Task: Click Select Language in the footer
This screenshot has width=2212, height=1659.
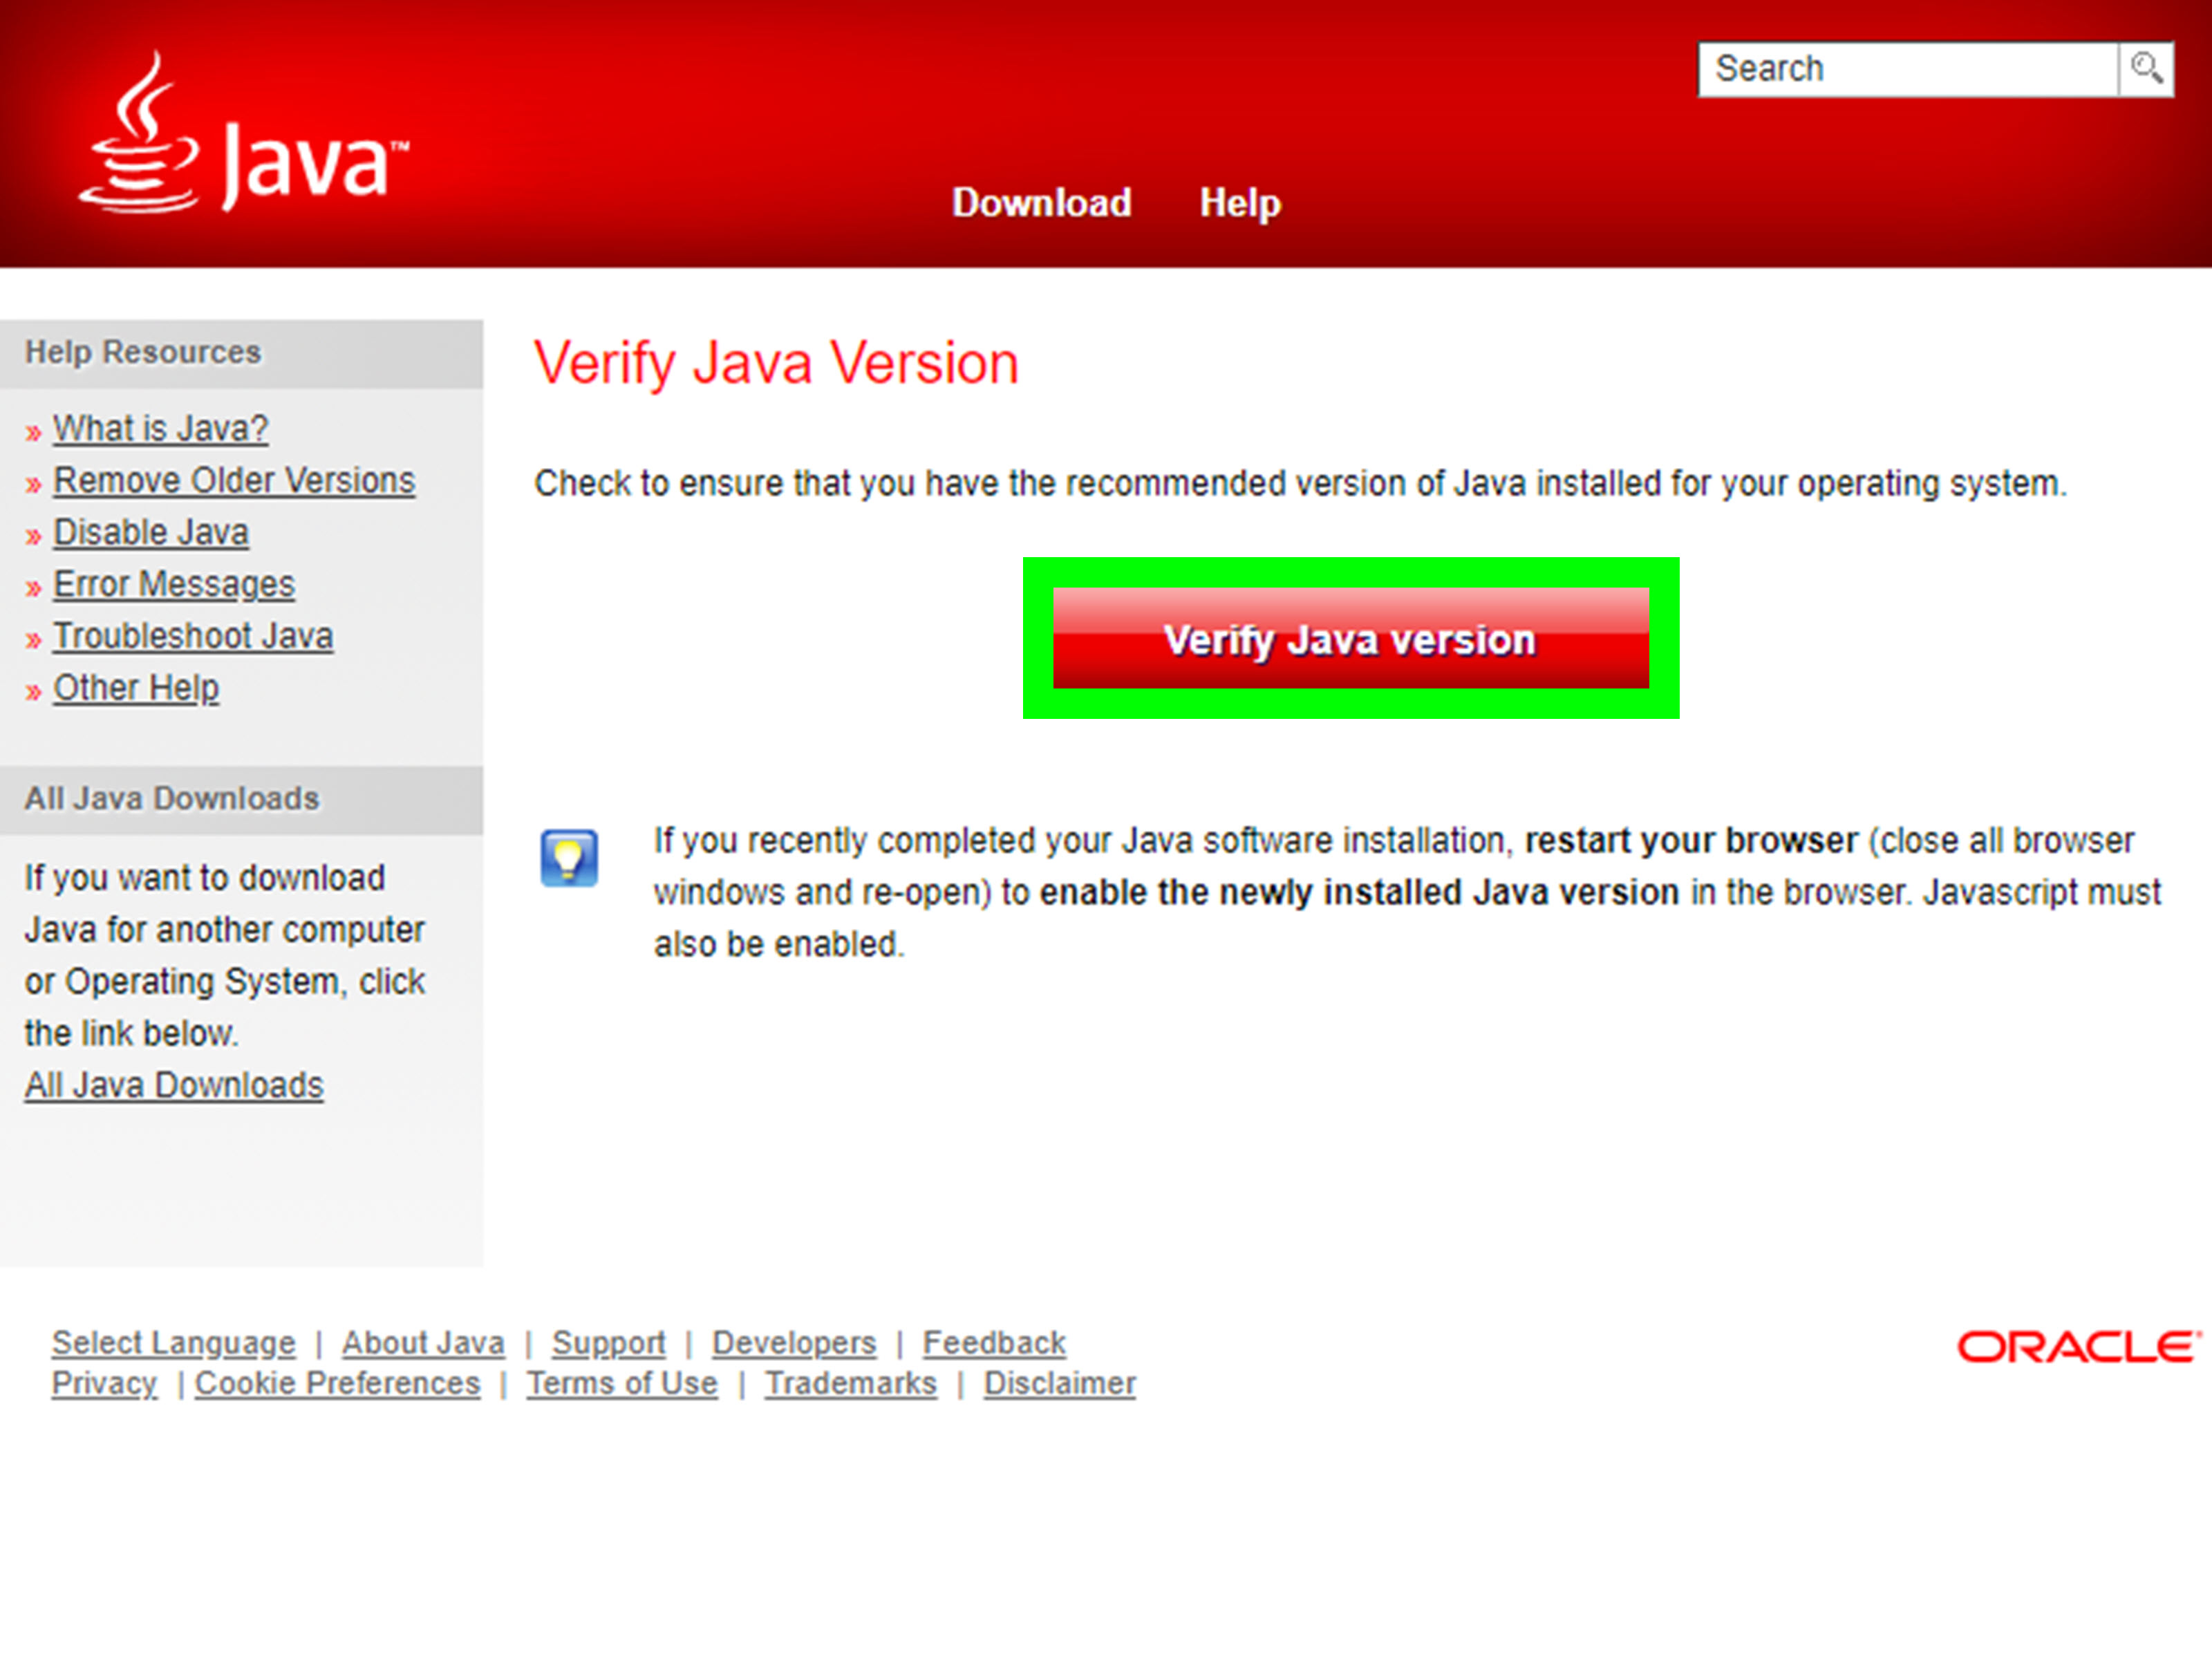Action: tap(173, 1343)
